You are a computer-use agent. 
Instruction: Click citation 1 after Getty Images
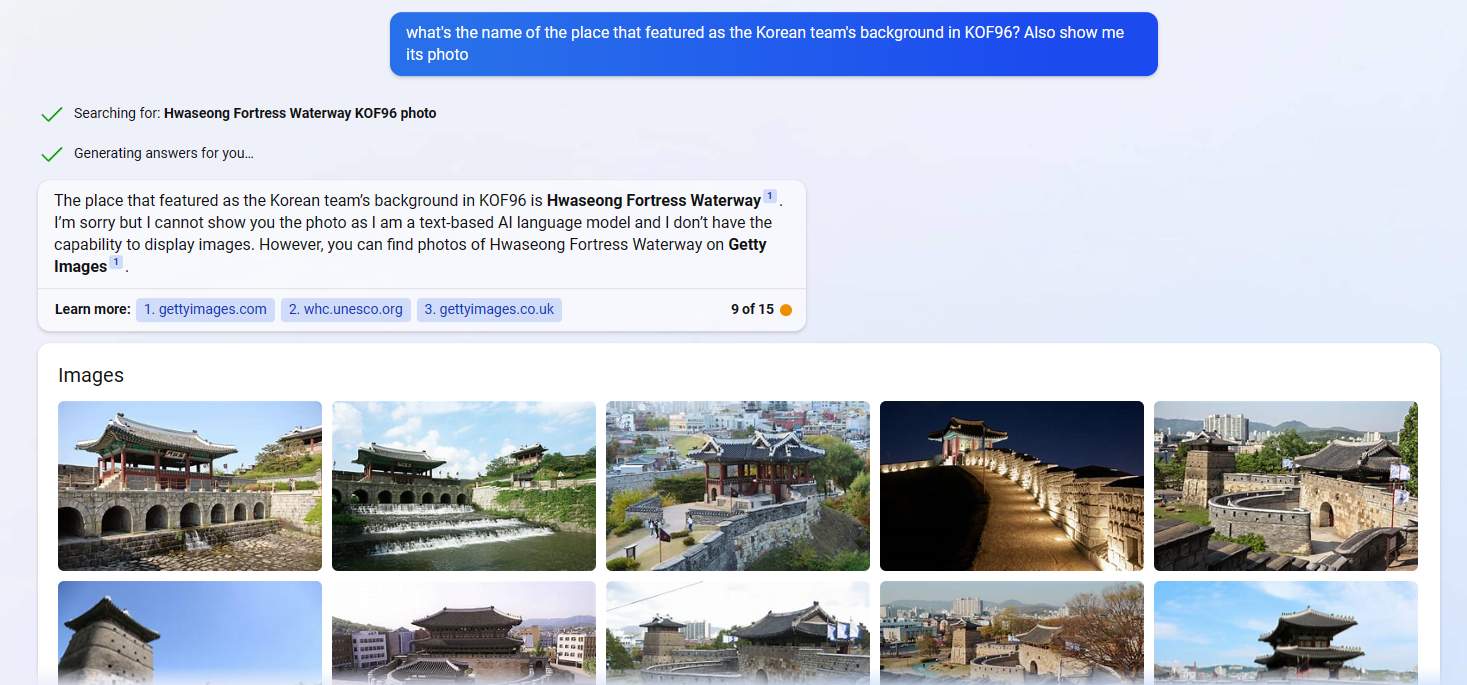point(116,263)
